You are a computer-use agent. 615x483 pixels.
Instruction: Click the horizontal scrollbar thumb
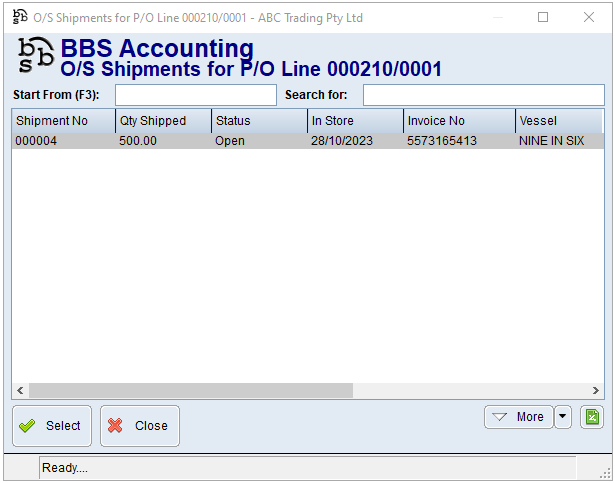click(x=190, y=390)
